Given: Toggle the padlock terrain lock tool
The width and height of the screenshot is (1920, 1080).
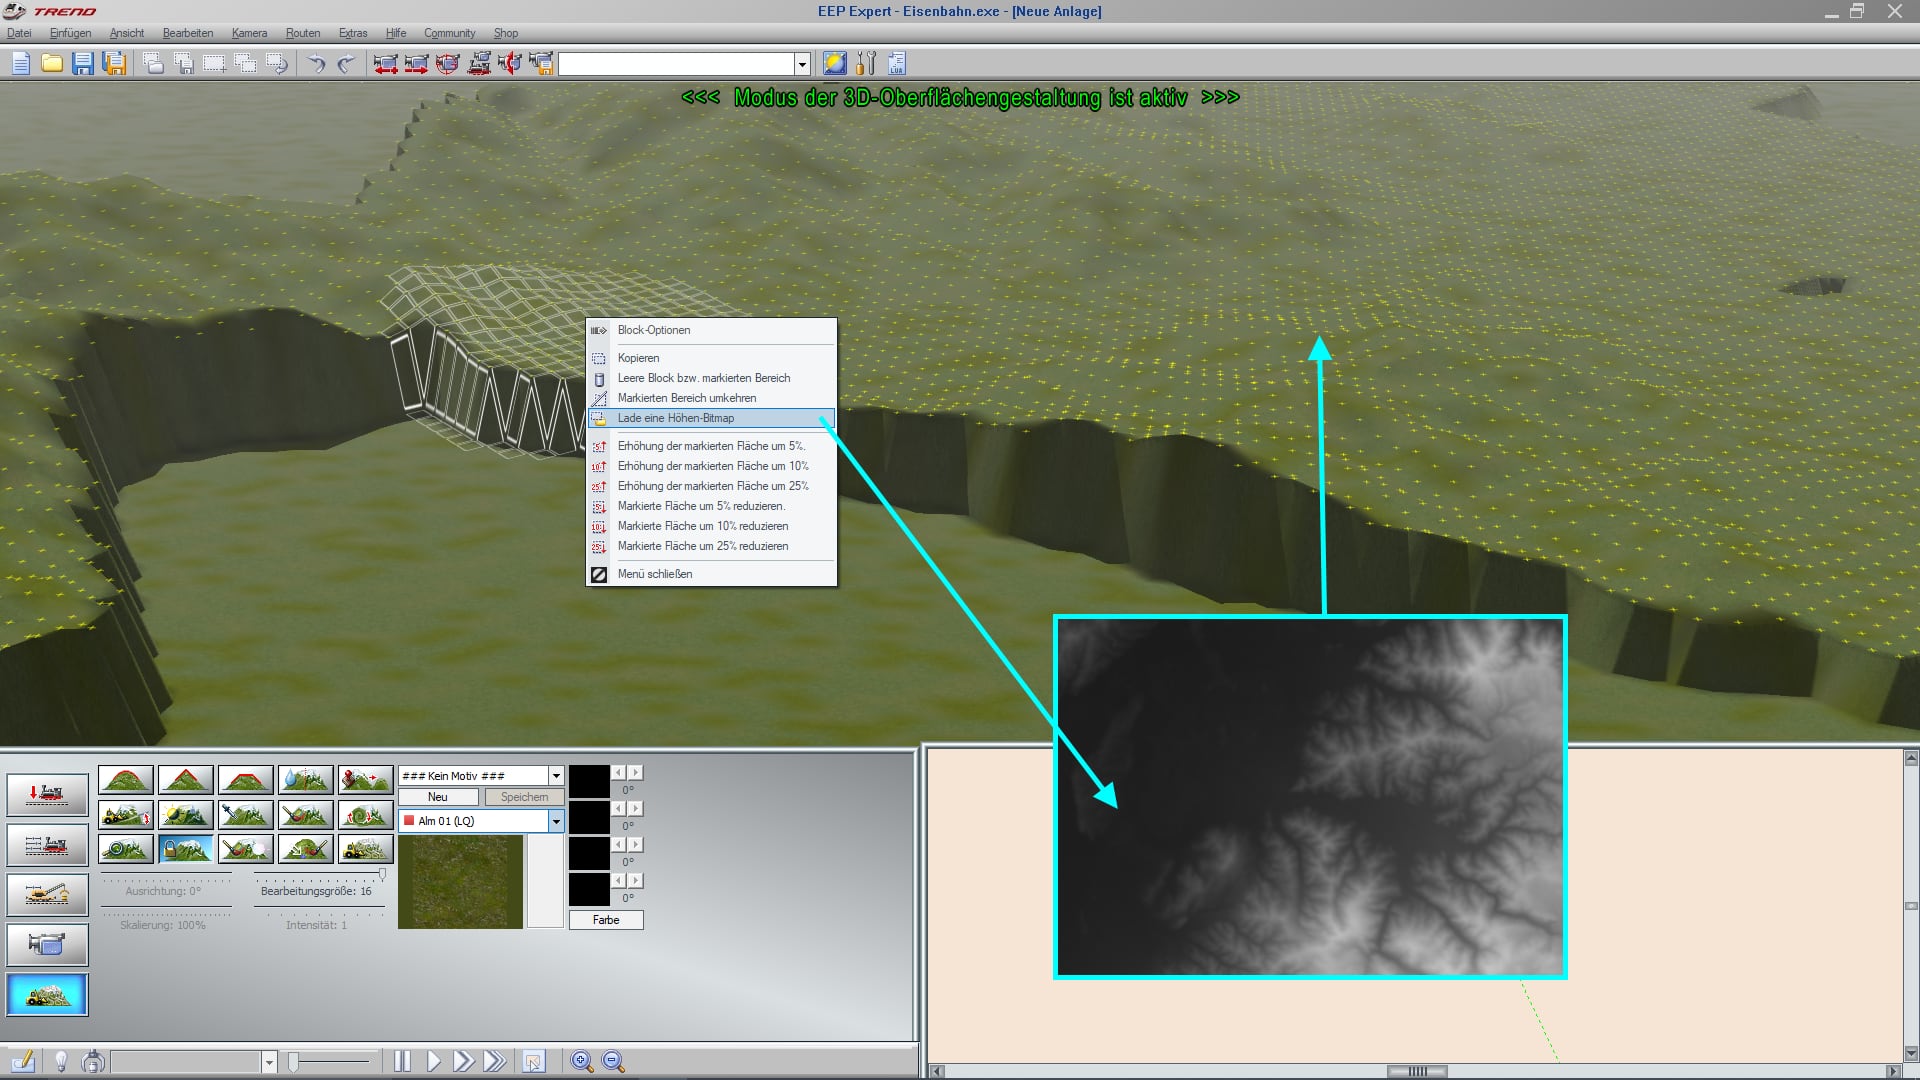Looking at the screenshot, I should tap(186, 850).
